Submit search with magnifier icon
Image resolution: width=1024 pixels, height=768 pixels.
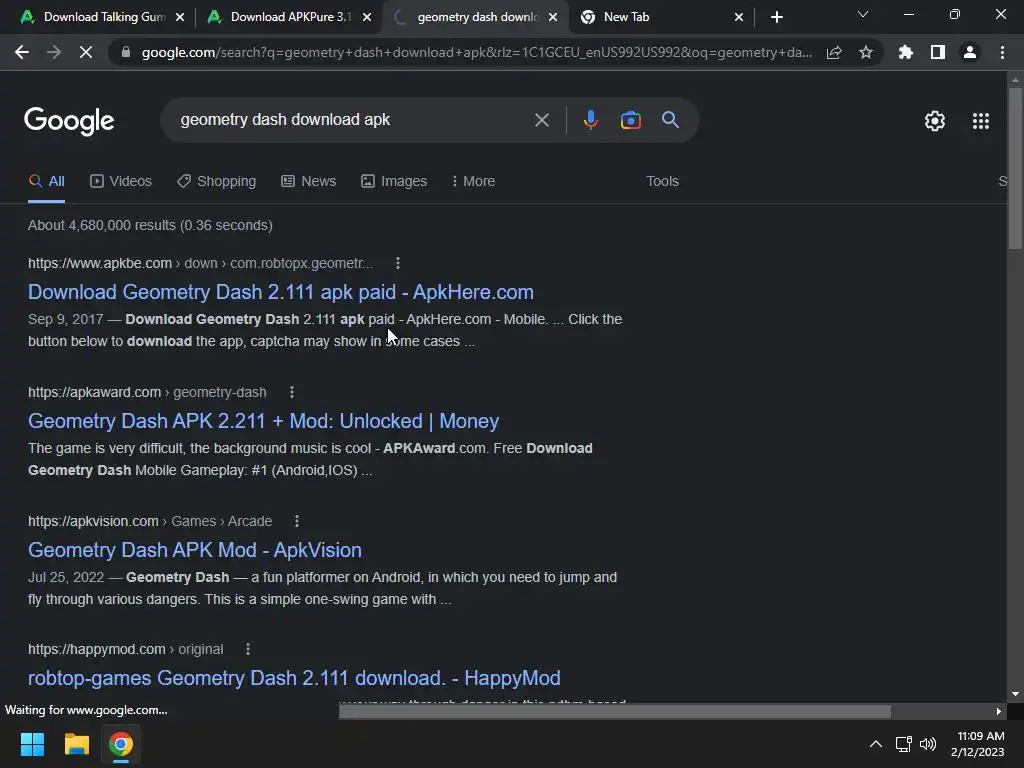pyautogui.click(x=670, y=120)
